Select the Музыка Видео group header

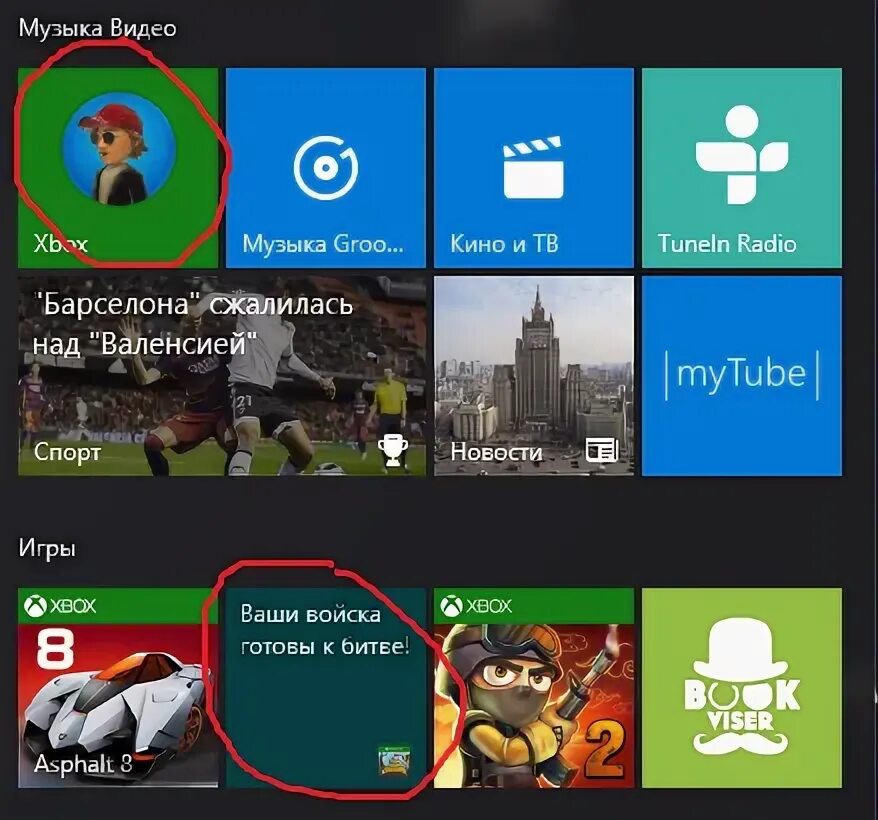97,28
